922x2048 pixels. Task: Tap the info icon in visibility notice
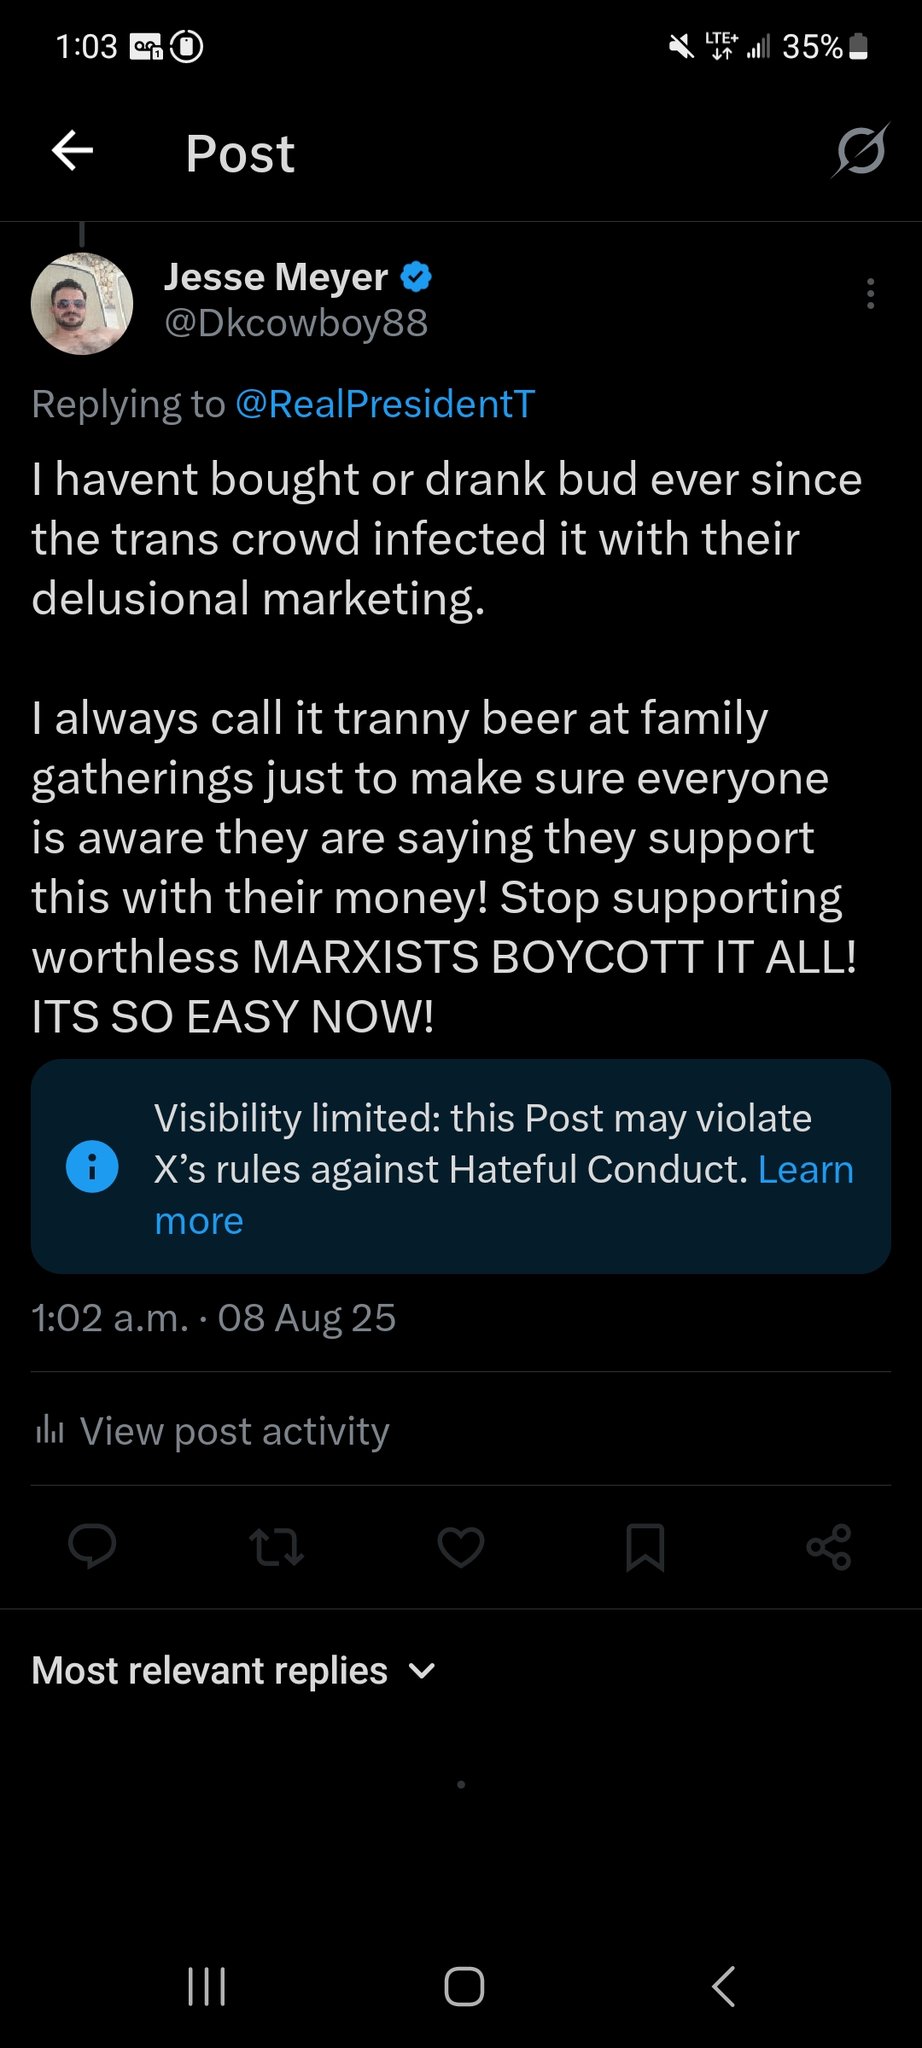pyautogui.click(x=92, y=1167)
